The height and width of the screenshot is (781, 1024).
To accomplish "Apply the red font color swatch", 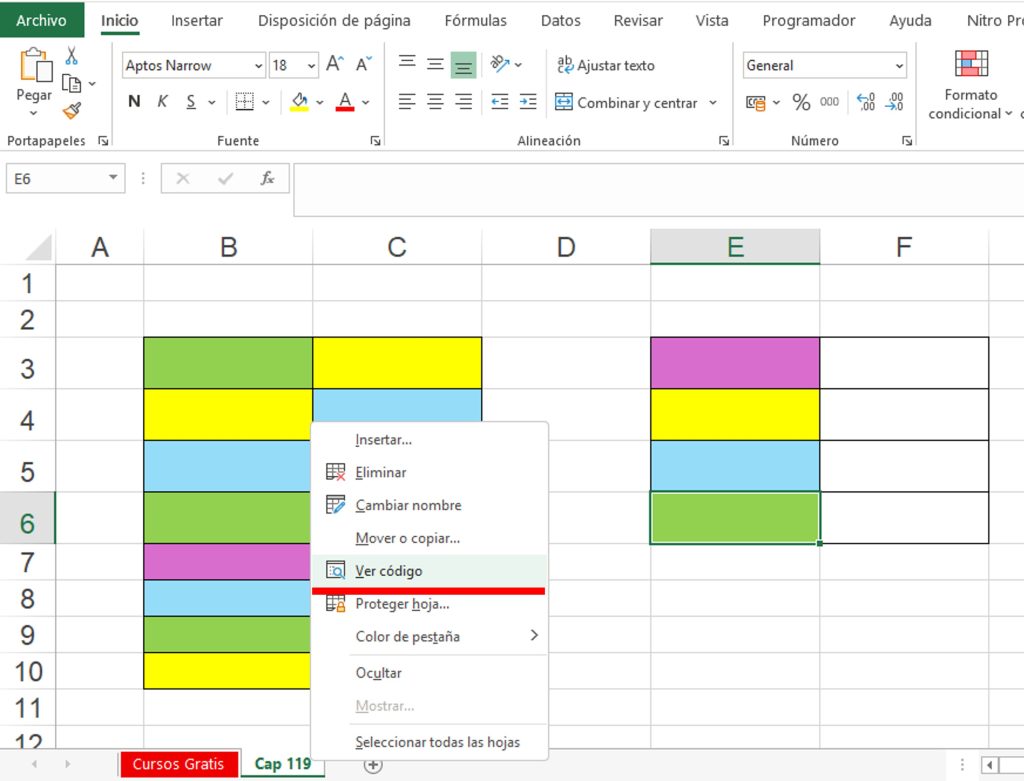I will coord(345,102).
